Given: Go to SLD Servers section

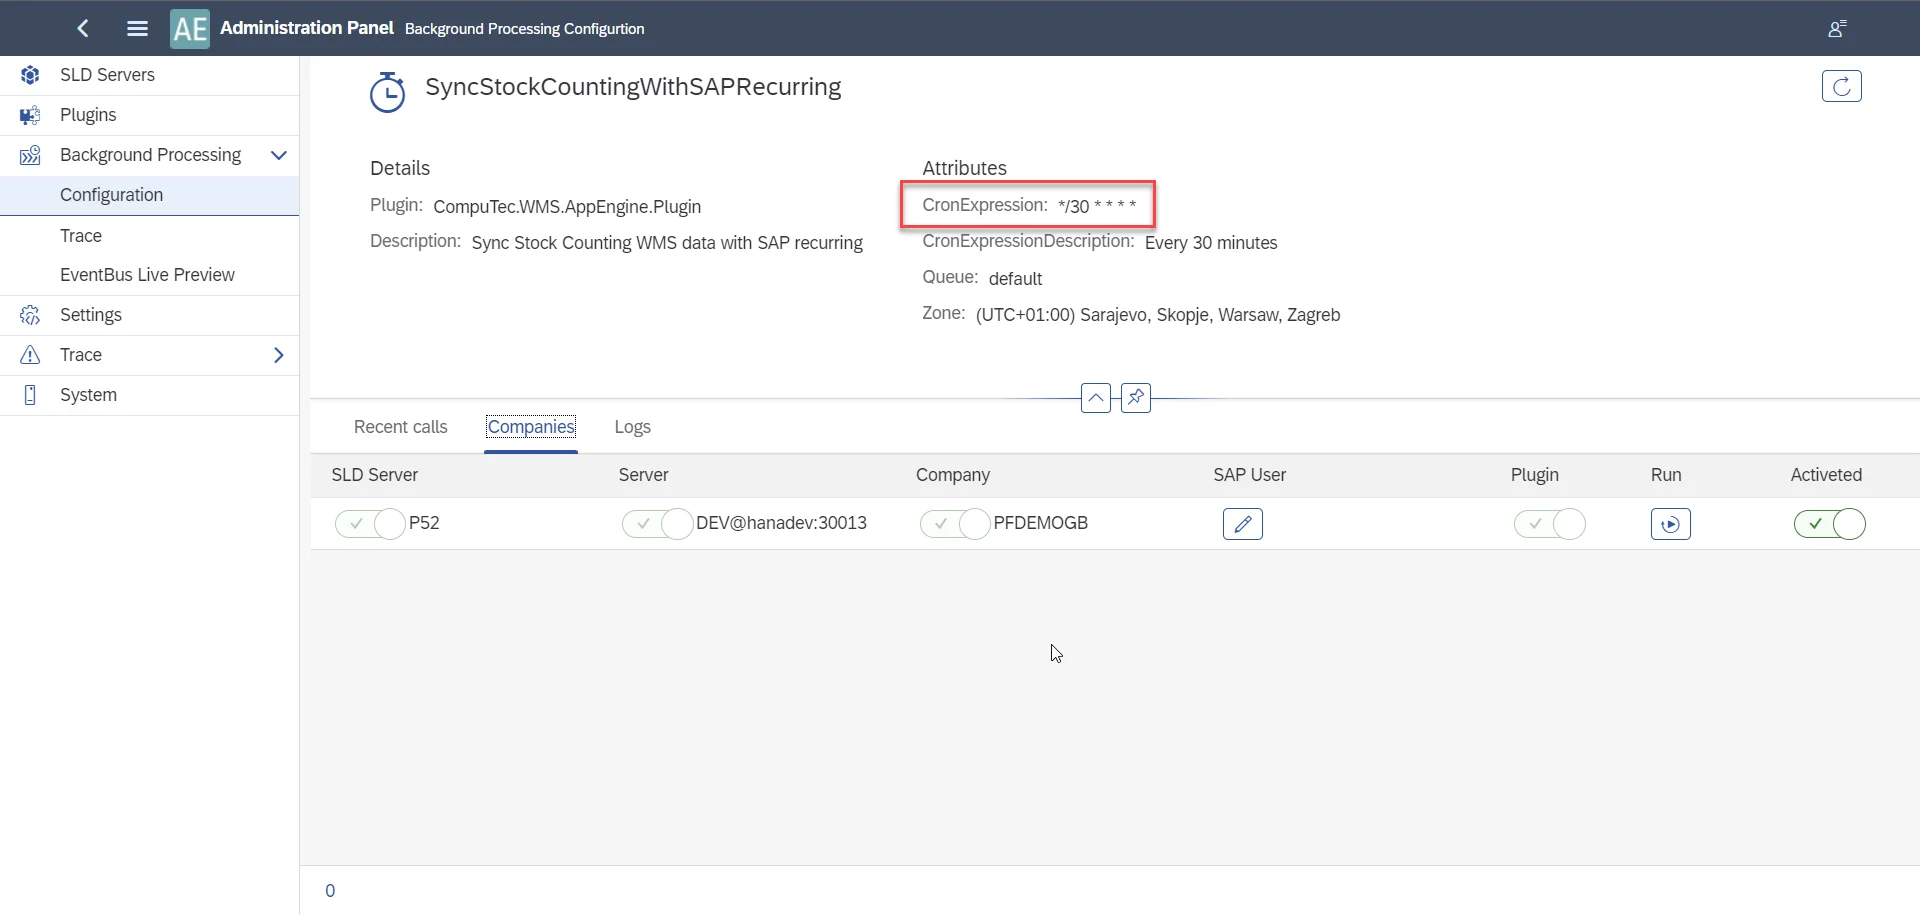Looking at the screenshot, I should [107, 75].
